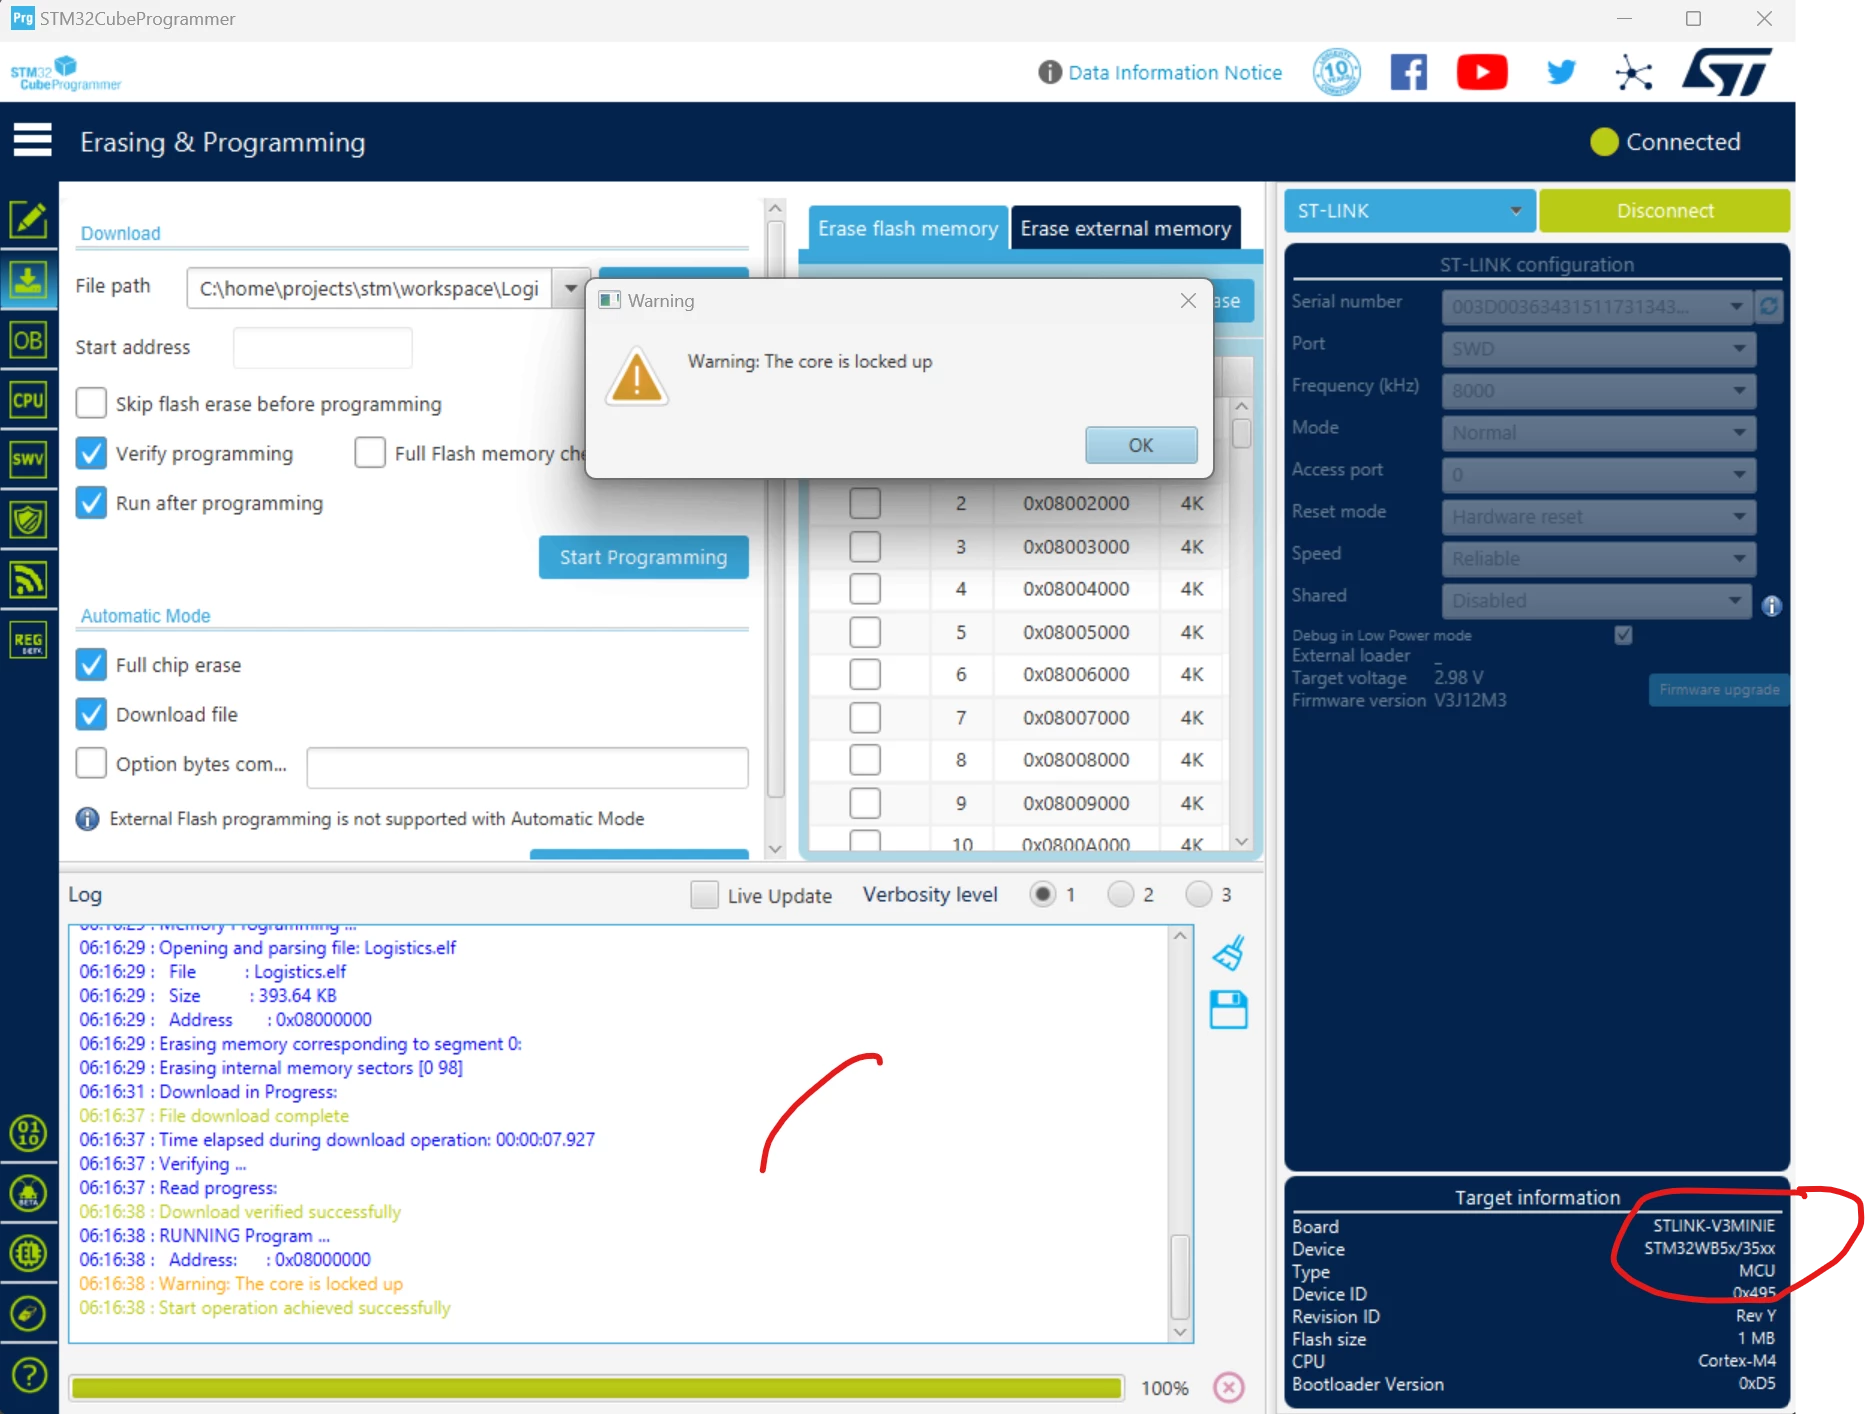1867x1414 pixels.
Task: Show Shared mode info icon
Action: 1771,606
